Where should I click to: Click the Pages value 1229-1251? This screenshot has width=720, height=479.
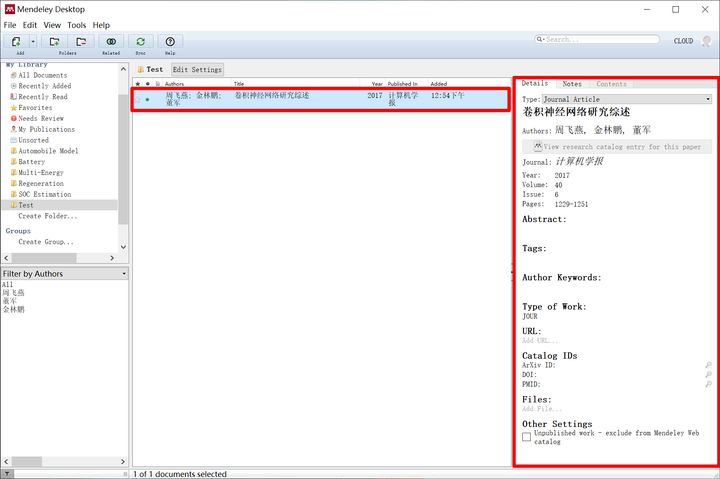coord(571,204)
